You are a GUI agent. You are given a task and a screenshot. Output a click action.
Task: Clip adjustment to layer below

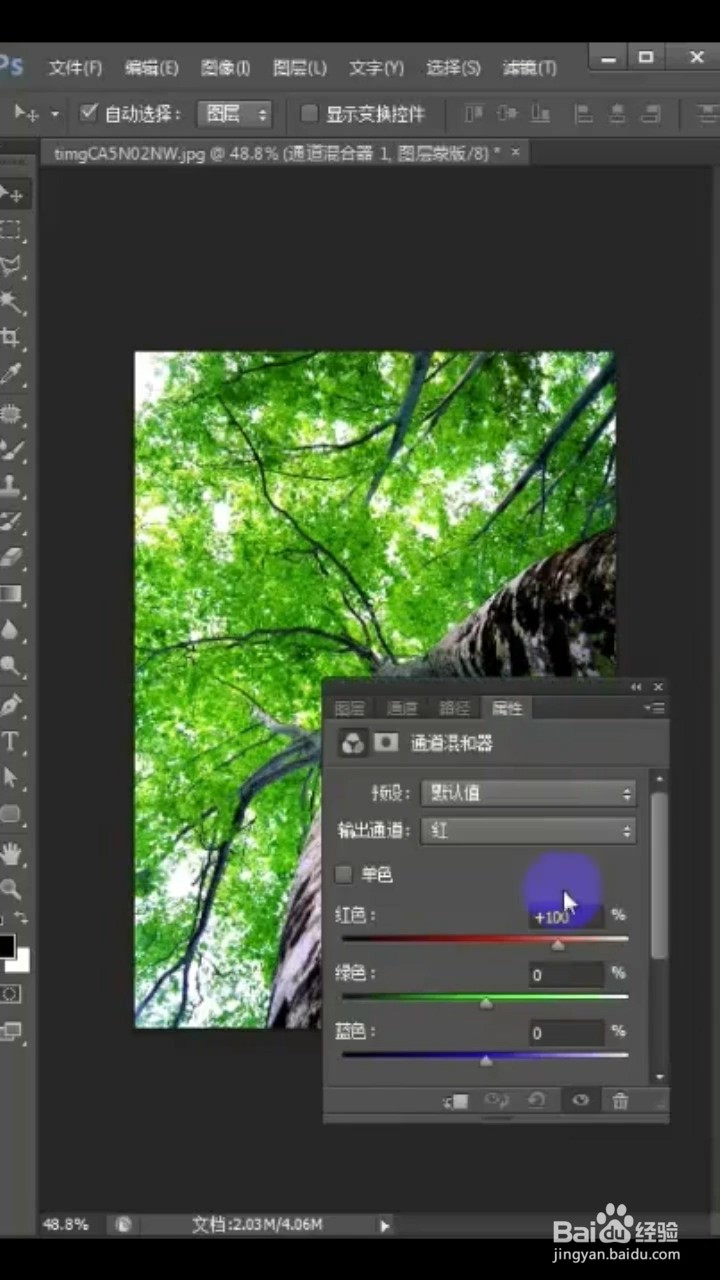tap(456, 1101)
